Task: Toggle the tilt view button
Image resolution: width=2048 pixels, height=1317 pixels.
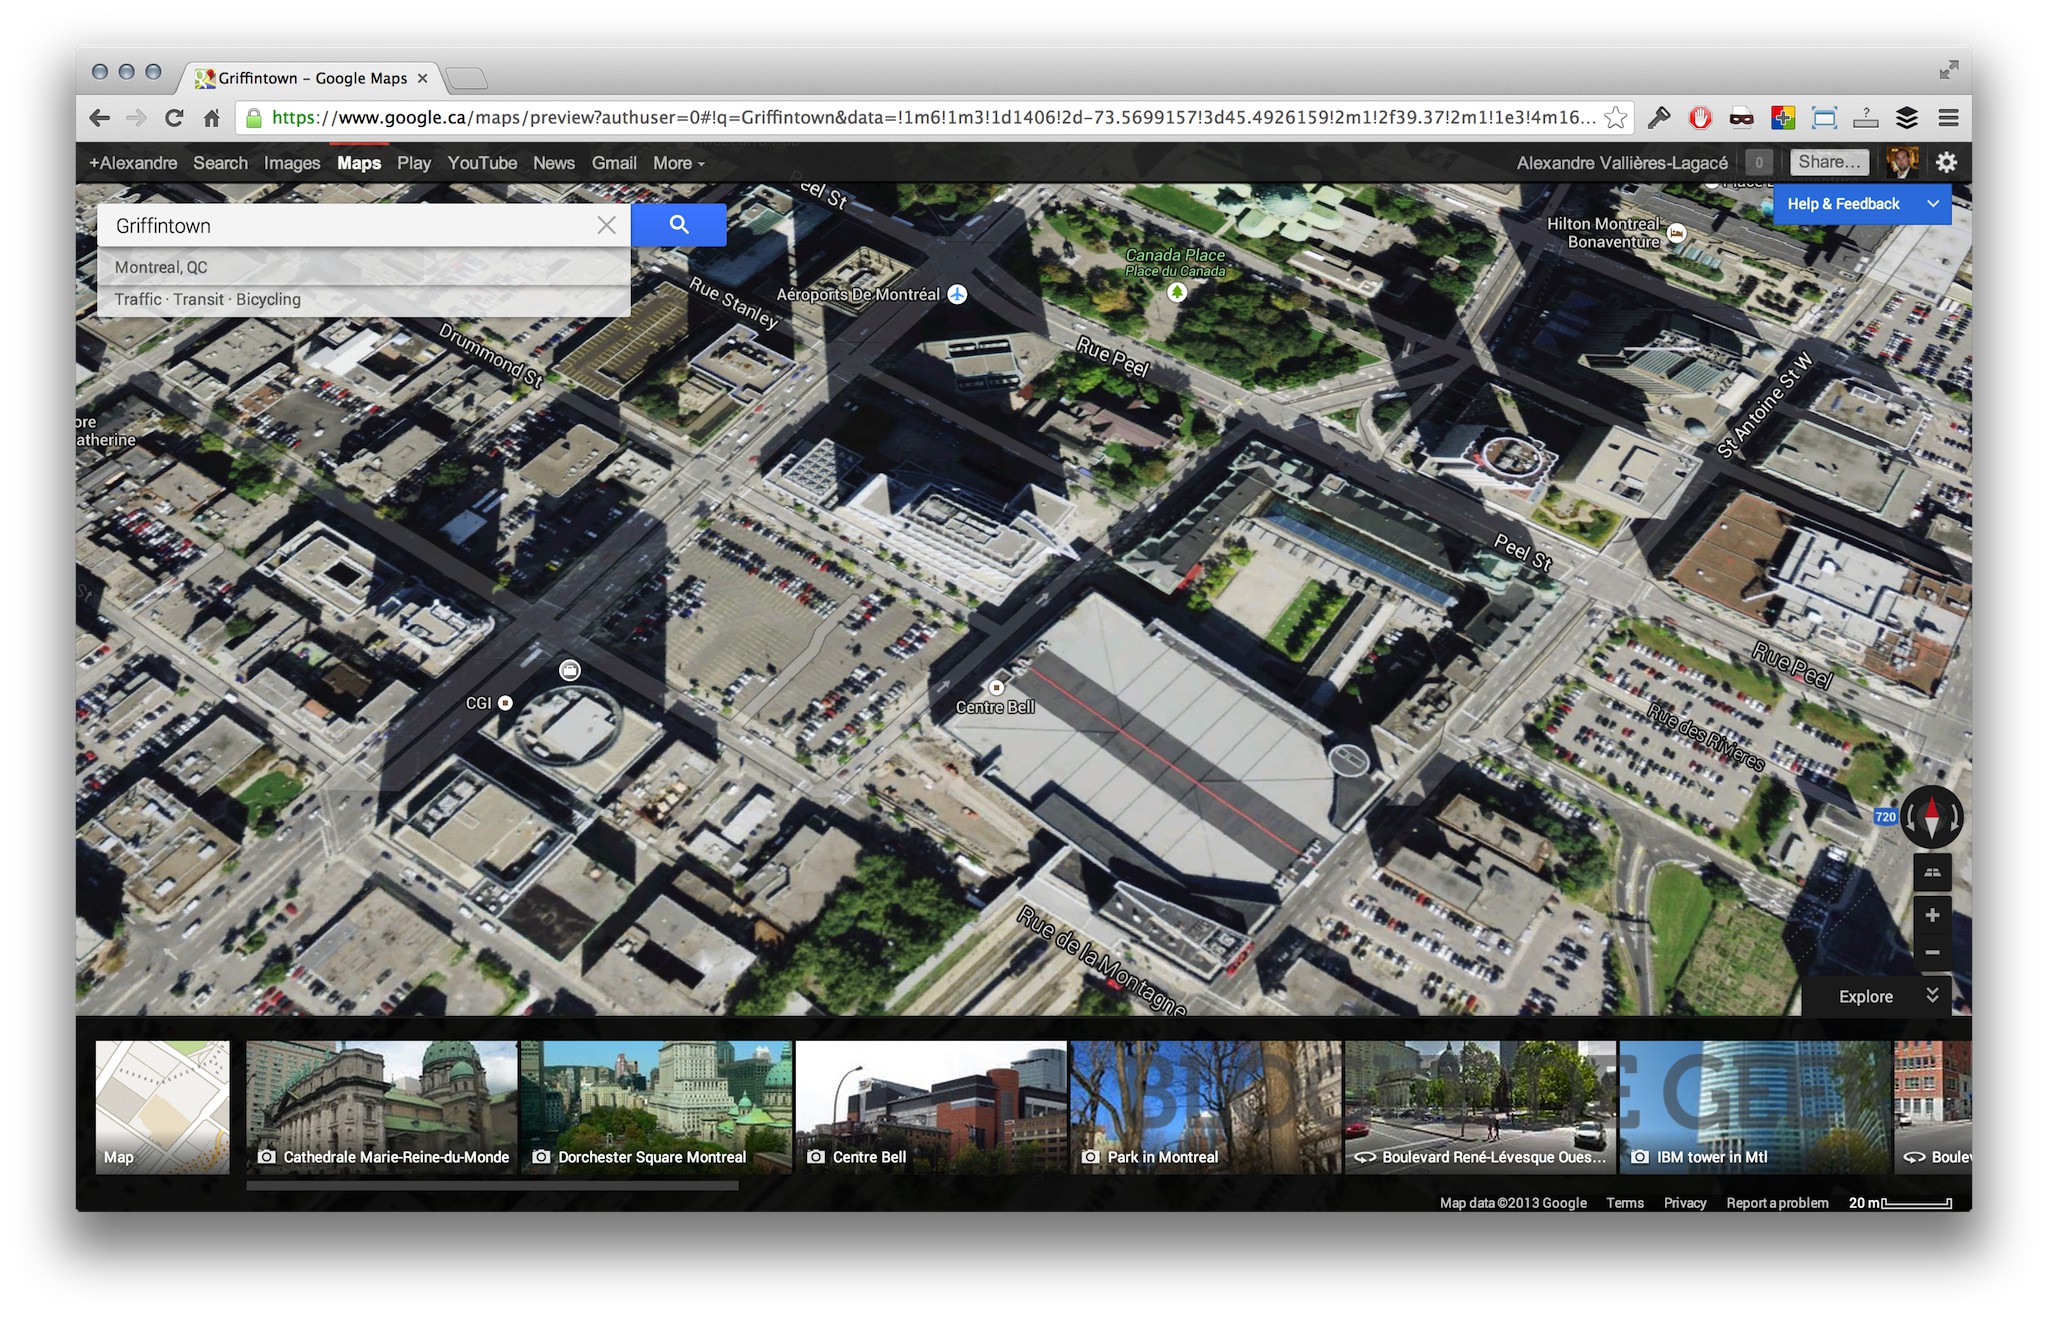Action: (1932, 872)
